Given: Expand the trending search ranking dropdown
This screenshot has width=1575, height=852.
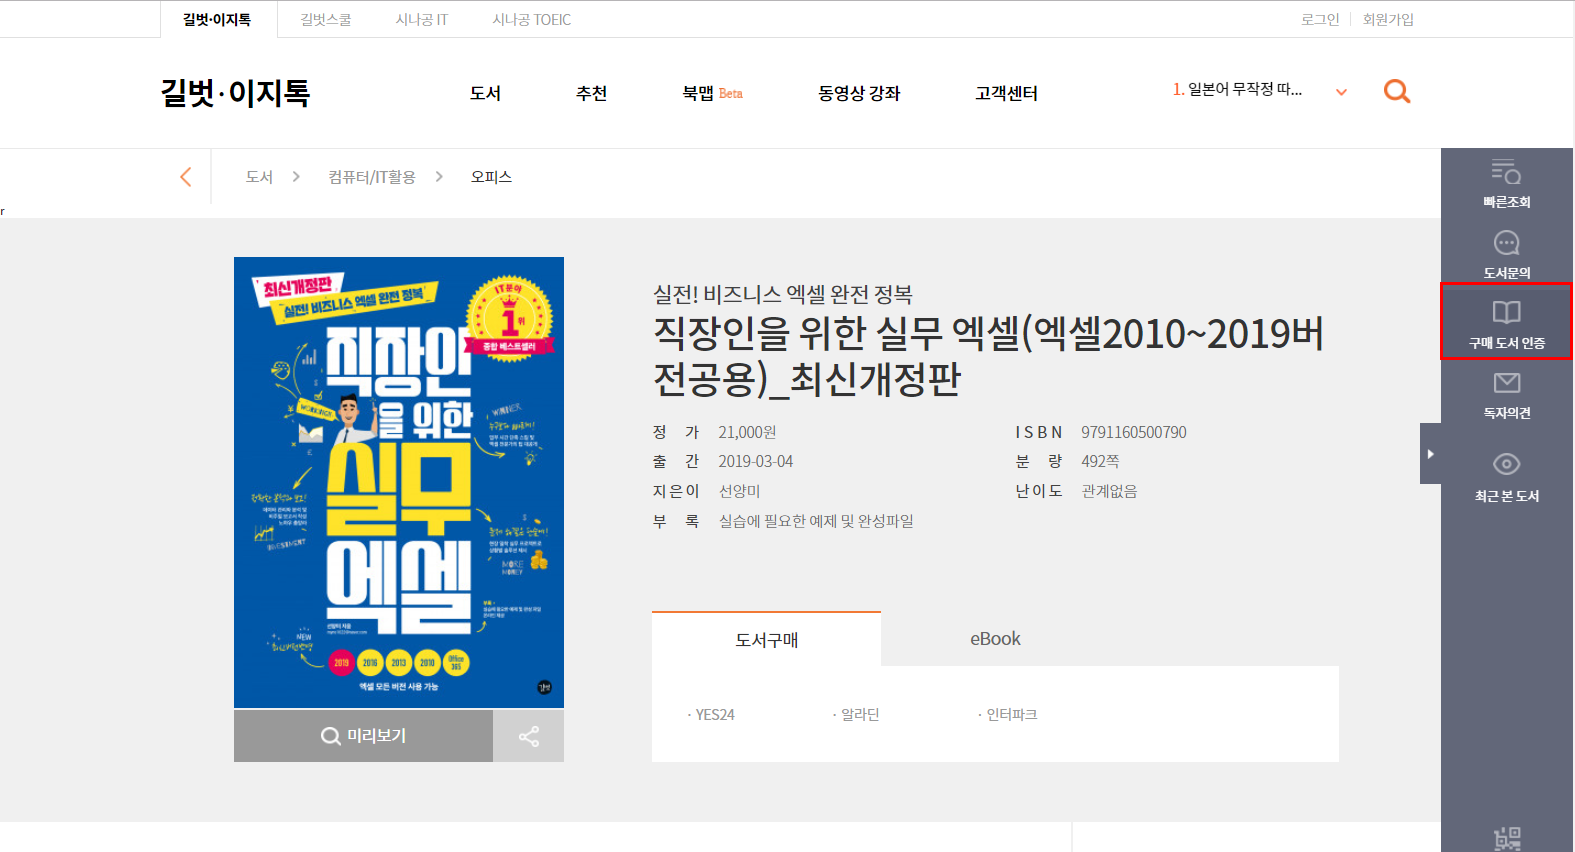Looking at the screenshot, I should 1341,92.
